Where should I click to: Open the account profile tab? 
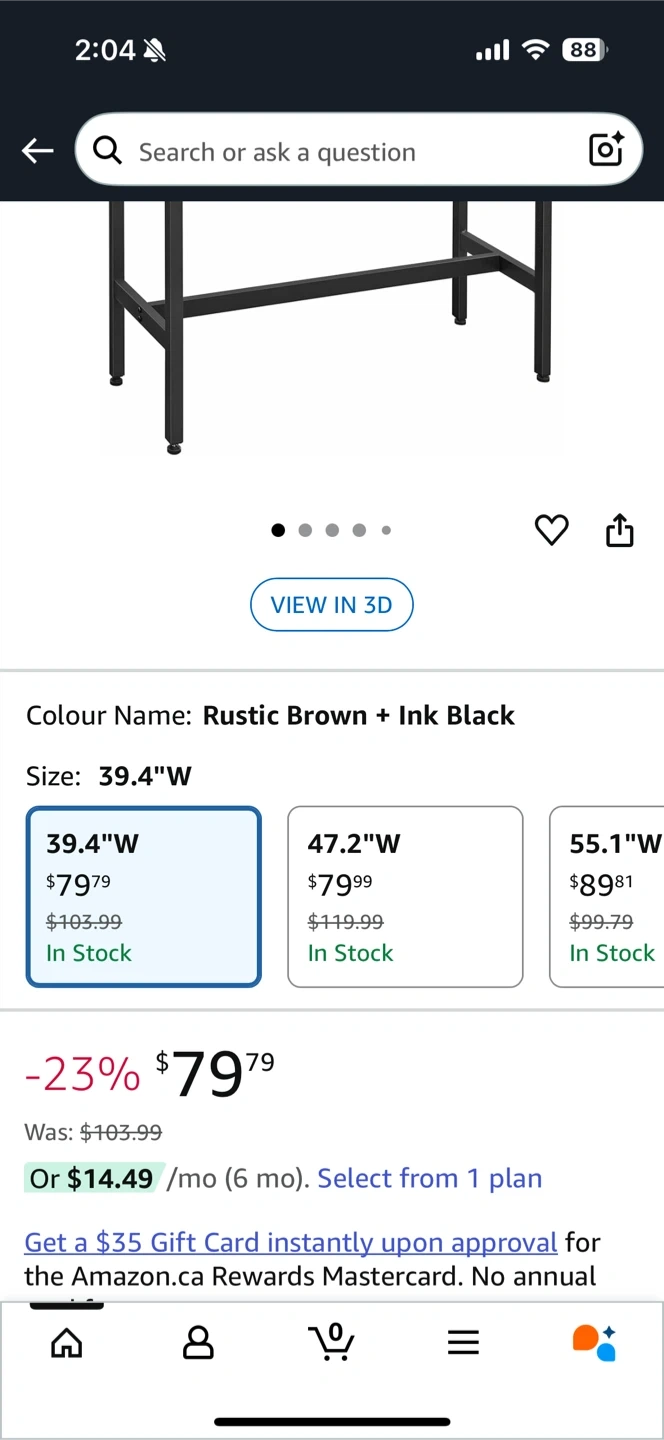pos(198,1342)
